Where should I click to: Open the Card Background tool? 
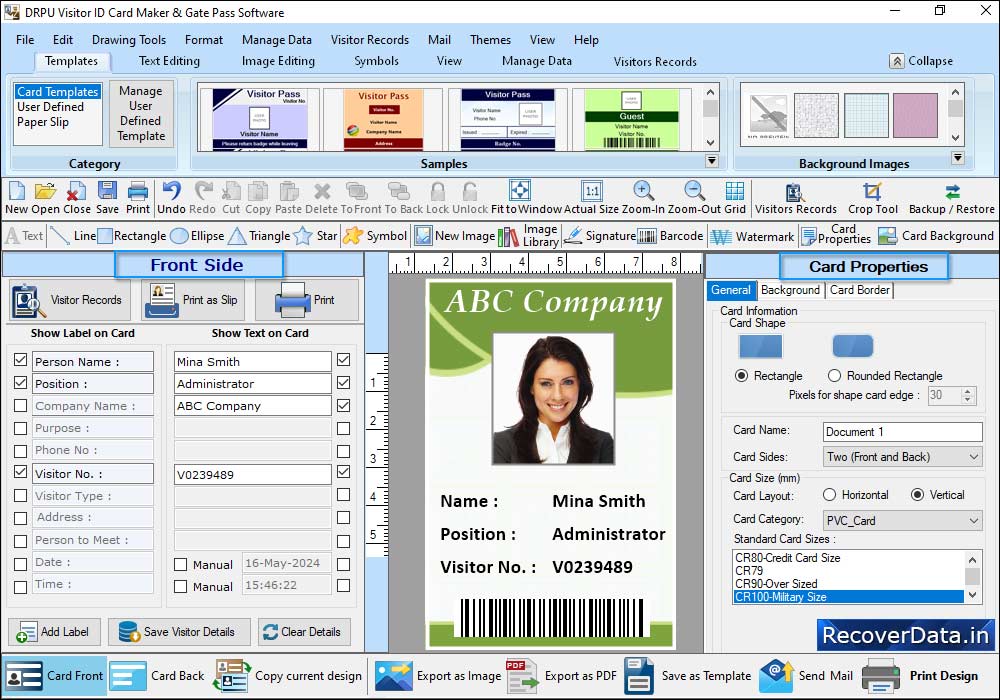[936, 236]
